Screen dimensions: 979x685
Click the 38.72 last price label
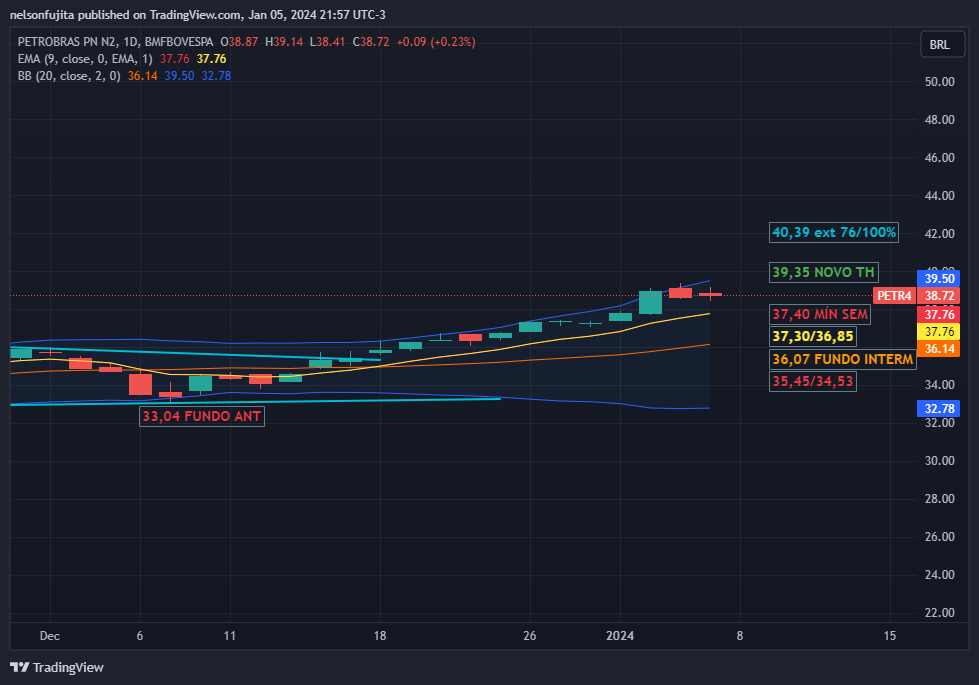pos(938,296)
